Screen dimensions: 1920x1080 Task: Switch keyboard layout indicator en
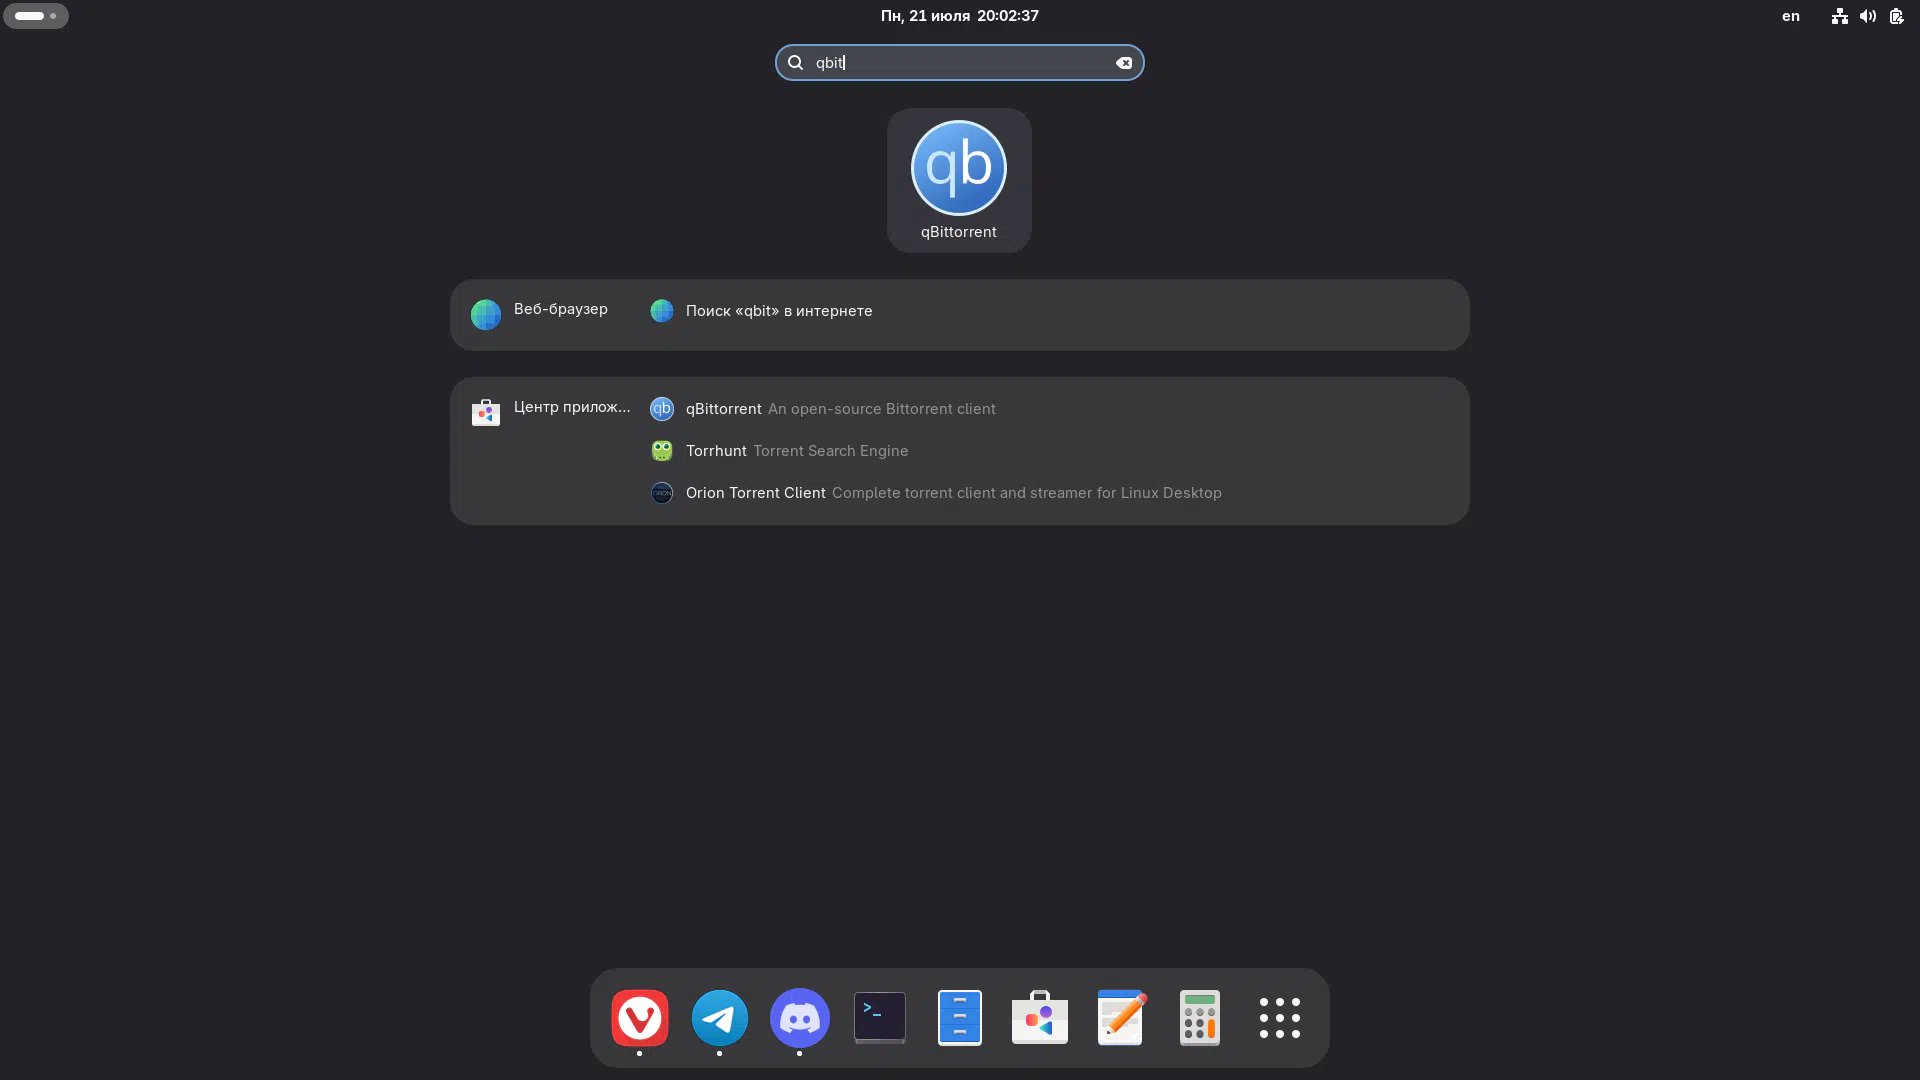(x=1791, y=16)
